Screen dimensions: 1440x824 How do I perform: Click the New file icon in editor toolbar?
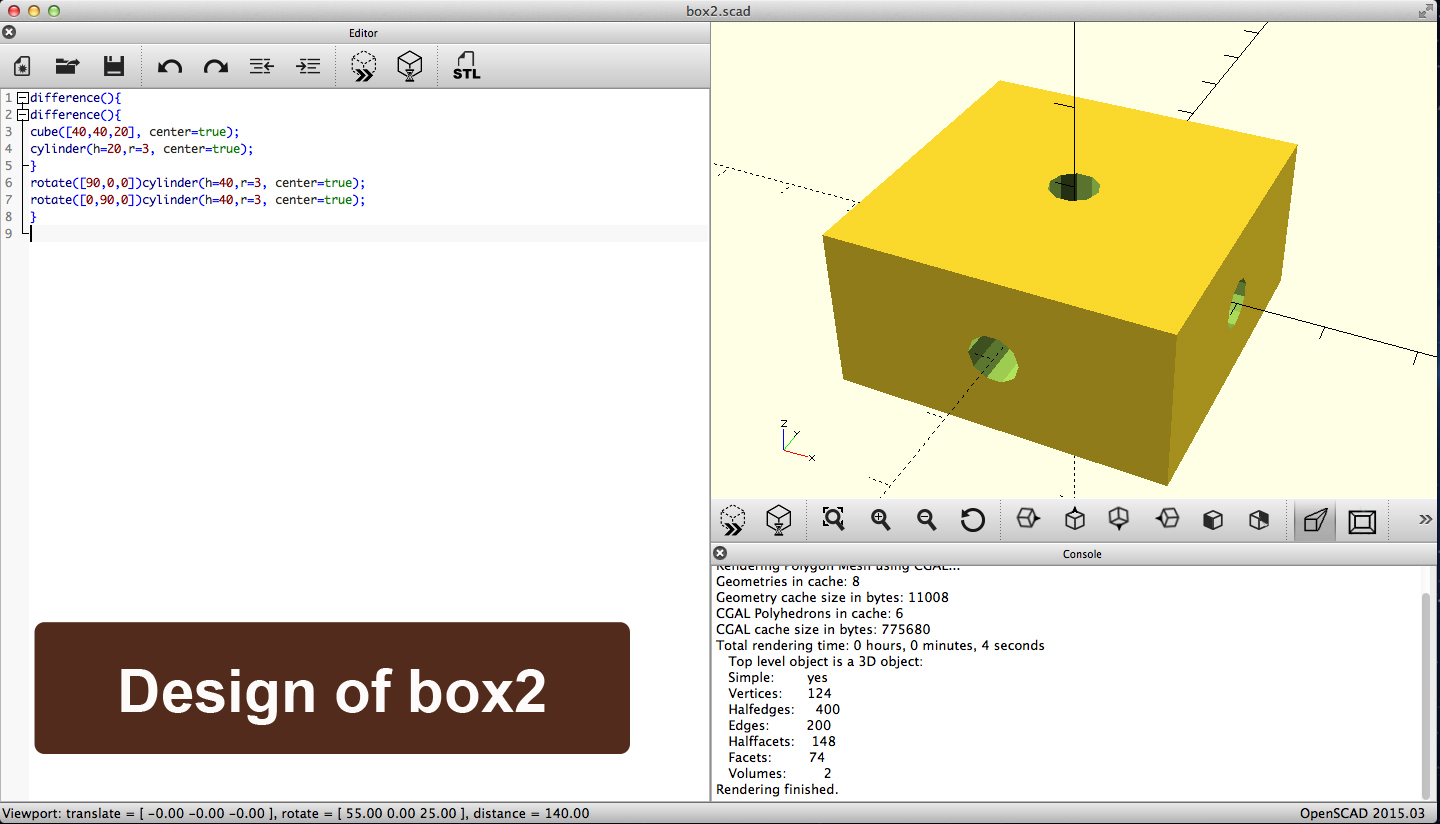[x=22, y=67]
